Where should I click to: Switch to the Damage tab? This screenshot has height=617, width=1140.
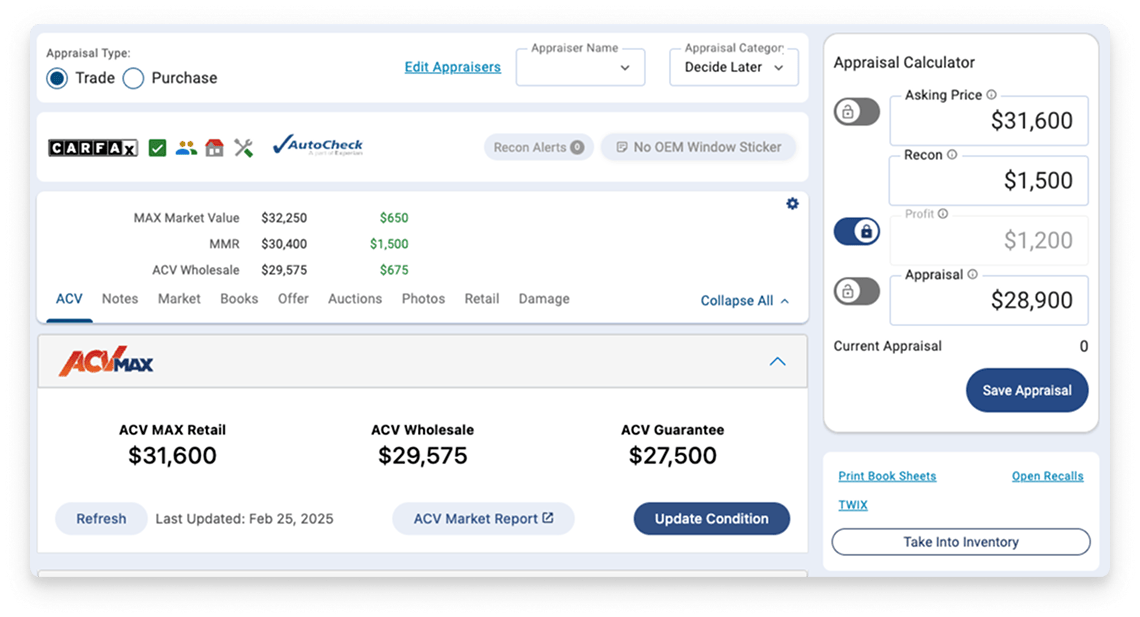click(544, 299)
